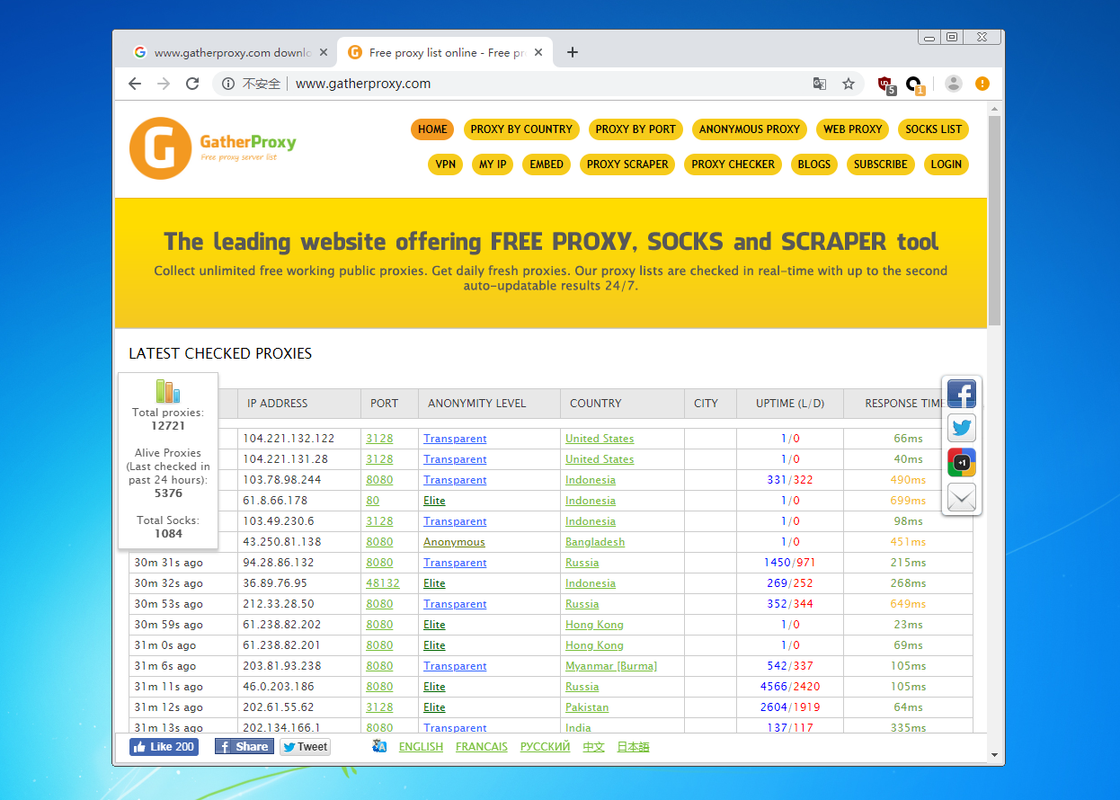Click uptime value 4566/2420
This screenshot has height=800, width=1120.
point(790,686)
